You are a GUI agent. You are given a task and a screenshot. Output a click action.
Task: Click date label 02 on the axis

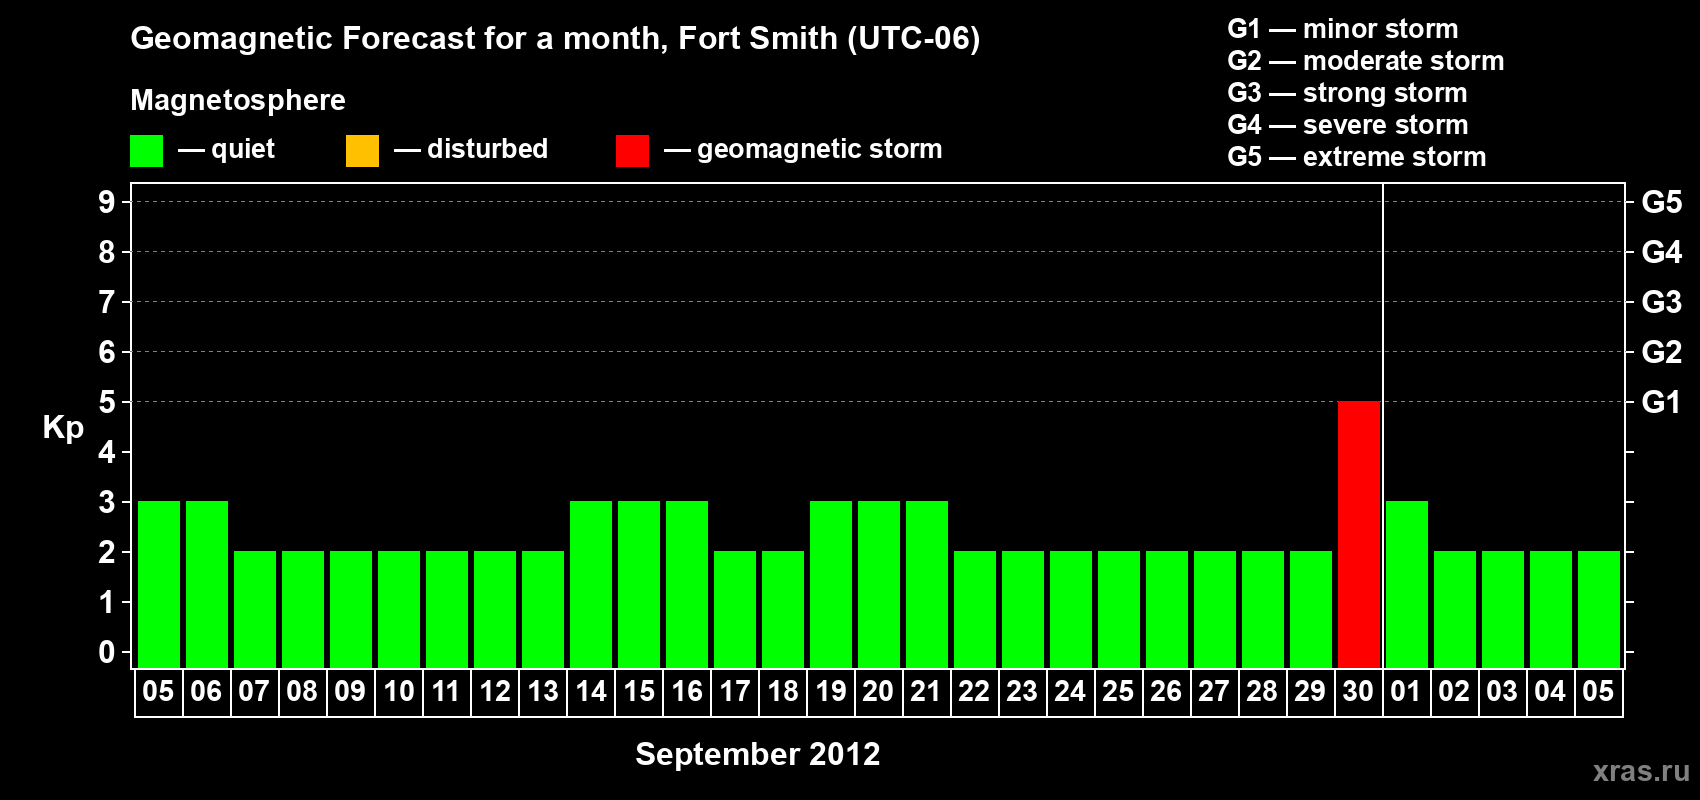coord(1454,692)
